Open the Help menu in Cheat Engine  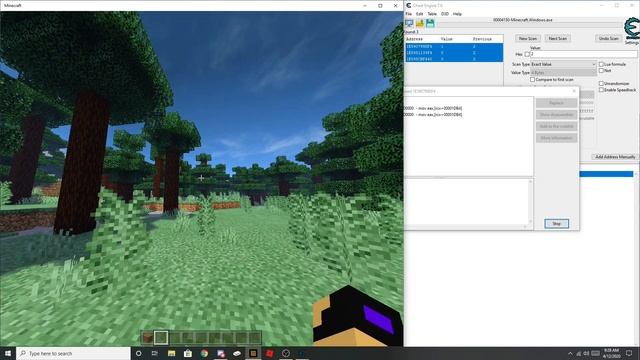457,14
